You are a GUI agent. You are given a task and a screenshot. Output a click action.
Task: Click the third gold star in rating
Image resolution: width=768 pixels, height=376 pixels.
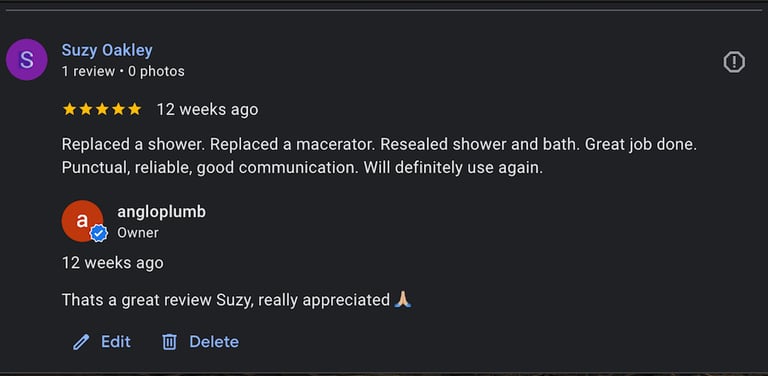tap(102, 109)
